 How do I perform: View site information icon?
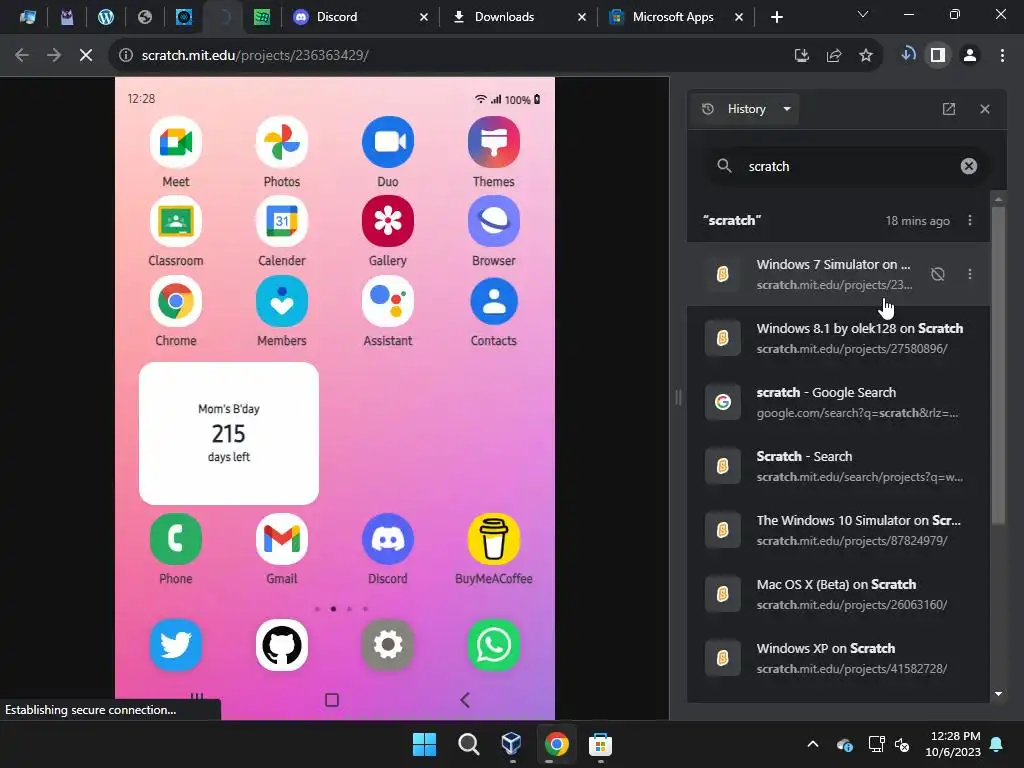pos(125,56)
